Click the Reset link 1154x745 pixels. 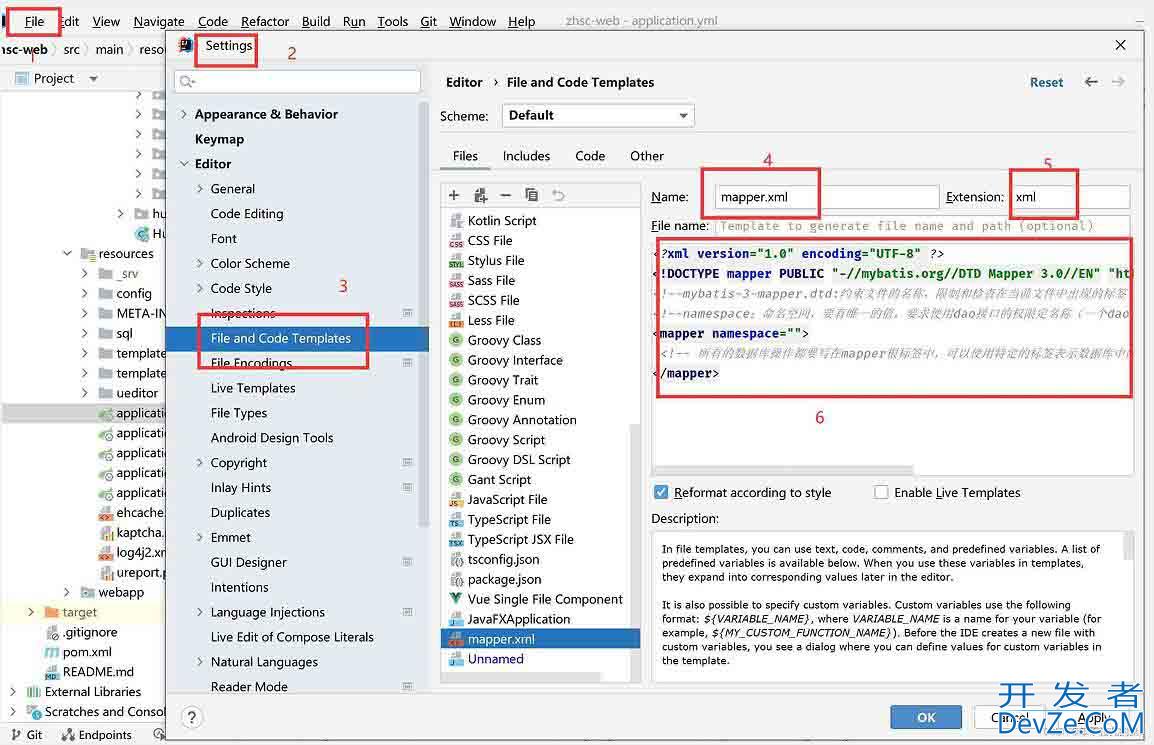[1046, 82]
